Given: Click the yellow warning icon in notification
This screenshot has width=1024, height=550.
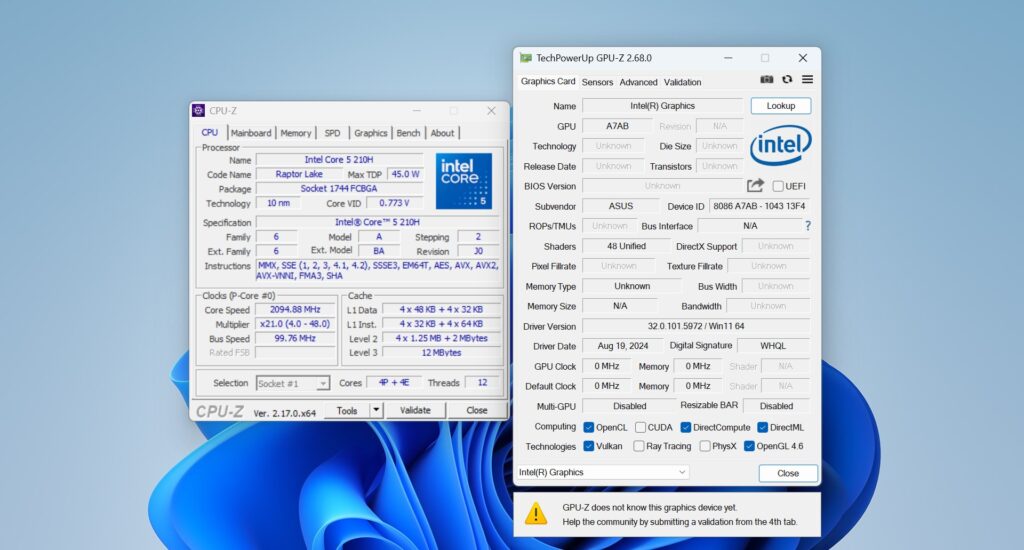Looking at the screenshot, I should coord(537,514).
